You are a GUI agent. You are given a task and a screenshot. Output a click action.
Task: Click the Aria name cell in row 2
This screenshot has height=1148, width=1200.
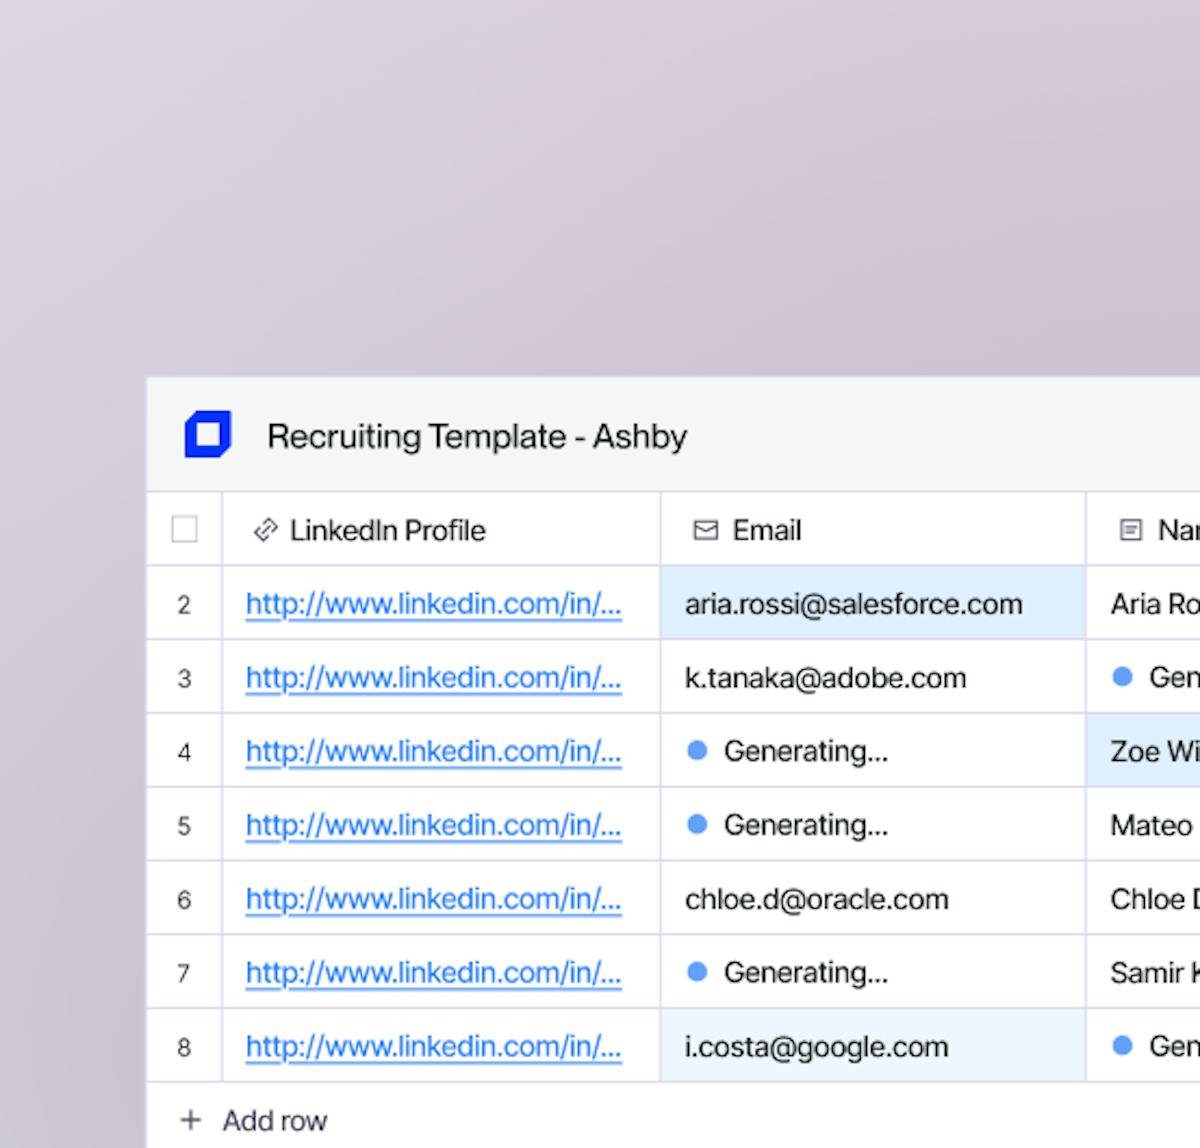(1144, 603)
